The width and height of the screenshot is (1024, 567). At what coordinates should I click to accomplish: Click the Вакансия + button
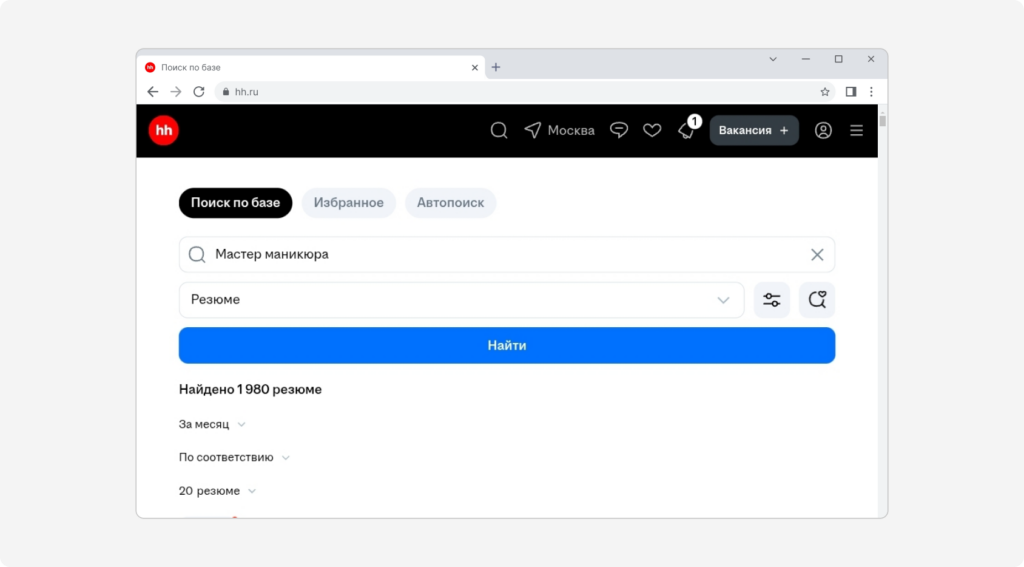[754, 131]
